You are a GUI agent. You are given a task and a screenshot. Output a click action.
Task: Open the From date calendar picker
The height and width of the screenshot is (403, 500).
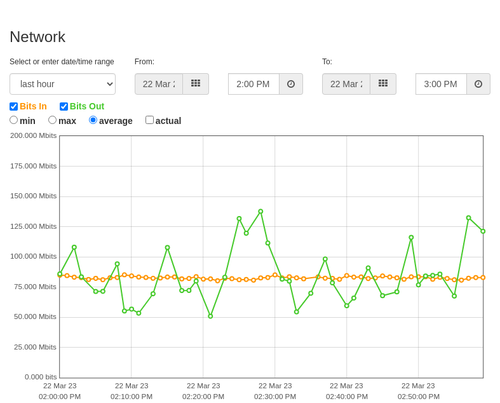pos(196,84)
